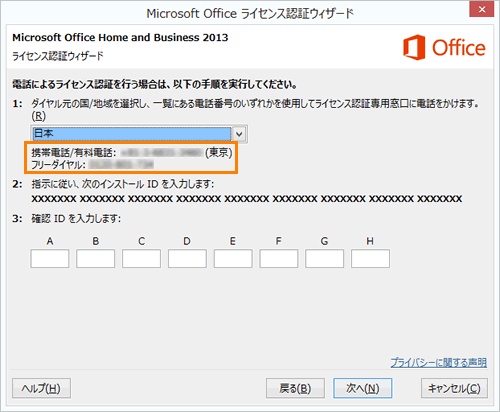Click confirmation ID field H
500x412 pixels.
point(370,258)
